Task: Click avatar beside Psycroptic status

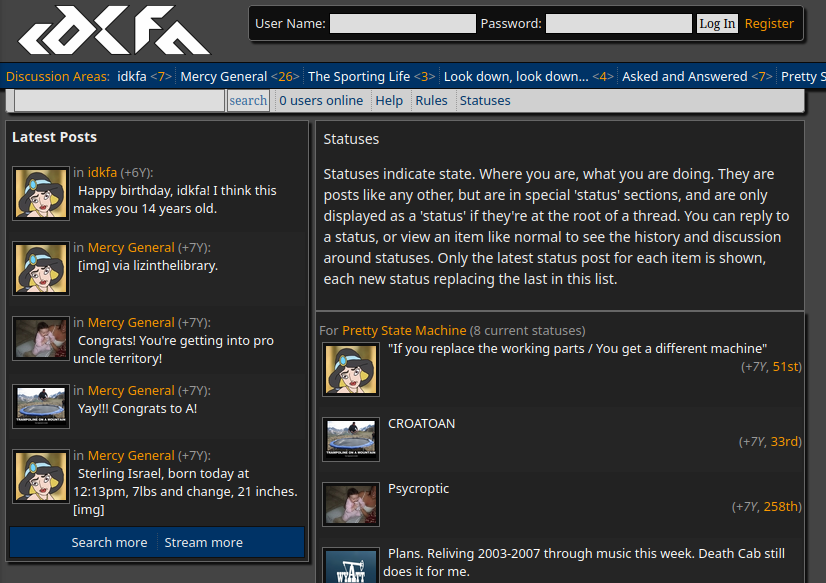Action: [x=351, y=504]
